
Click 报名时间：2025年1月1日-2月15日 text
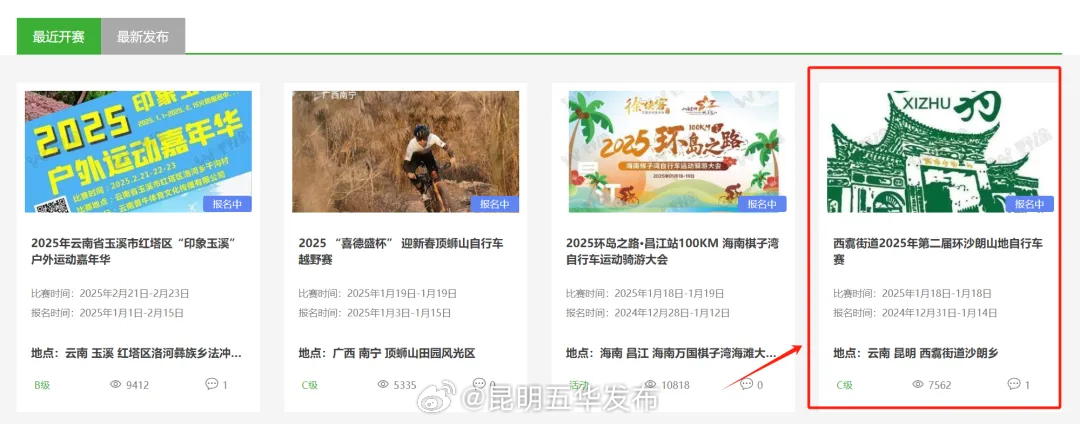[107, 312]
